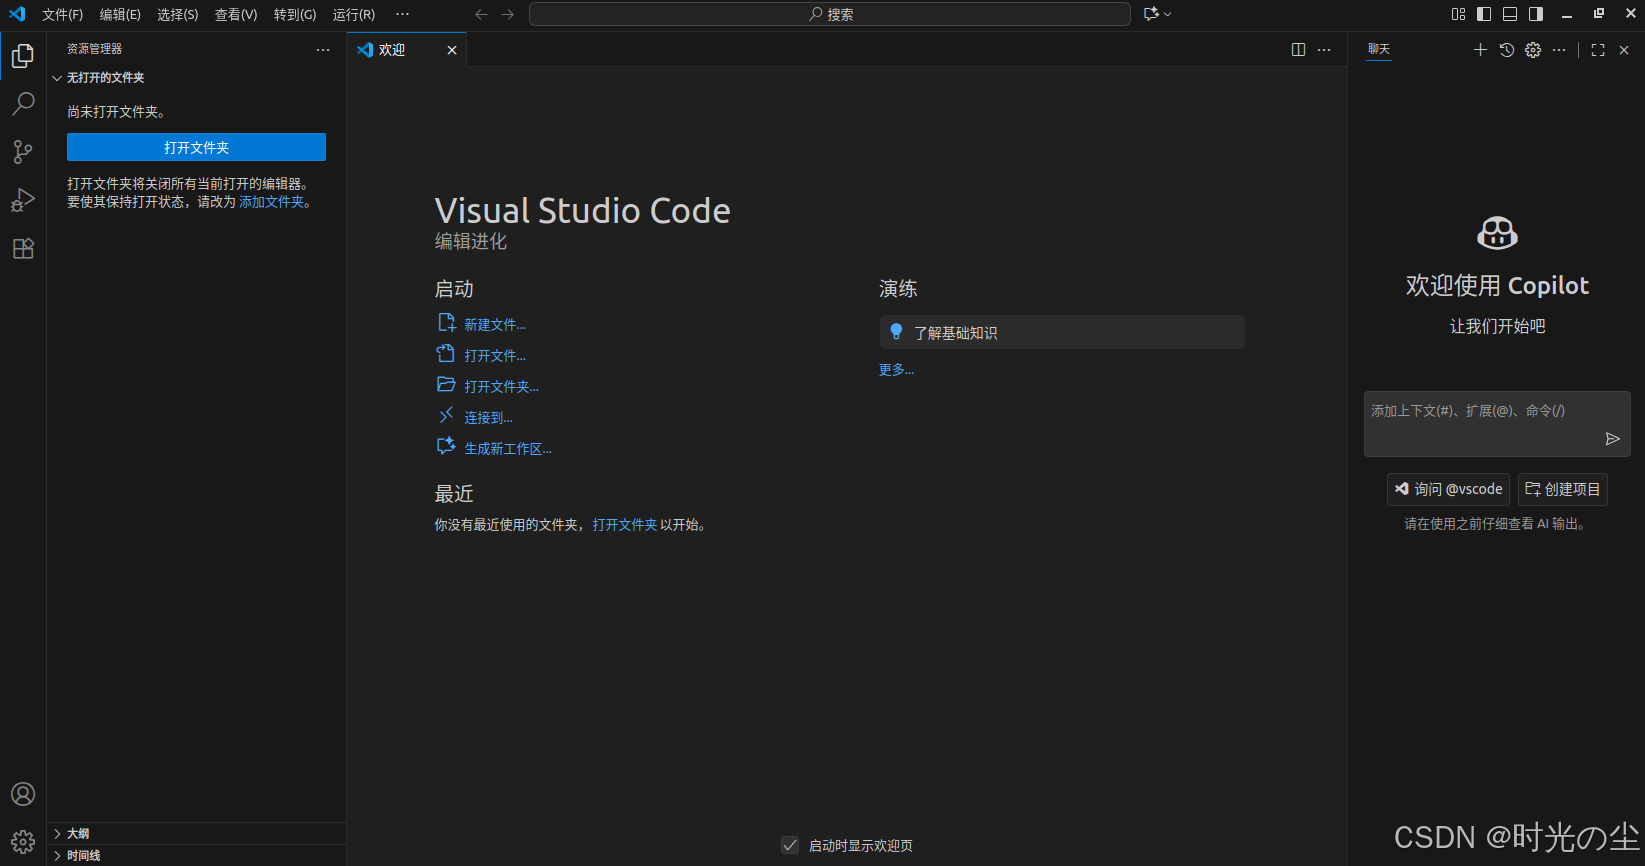Open the Manage gear in activity bar
This screenshot has height=866, width=1645.
pyautogui.click(x=23, y=842)
